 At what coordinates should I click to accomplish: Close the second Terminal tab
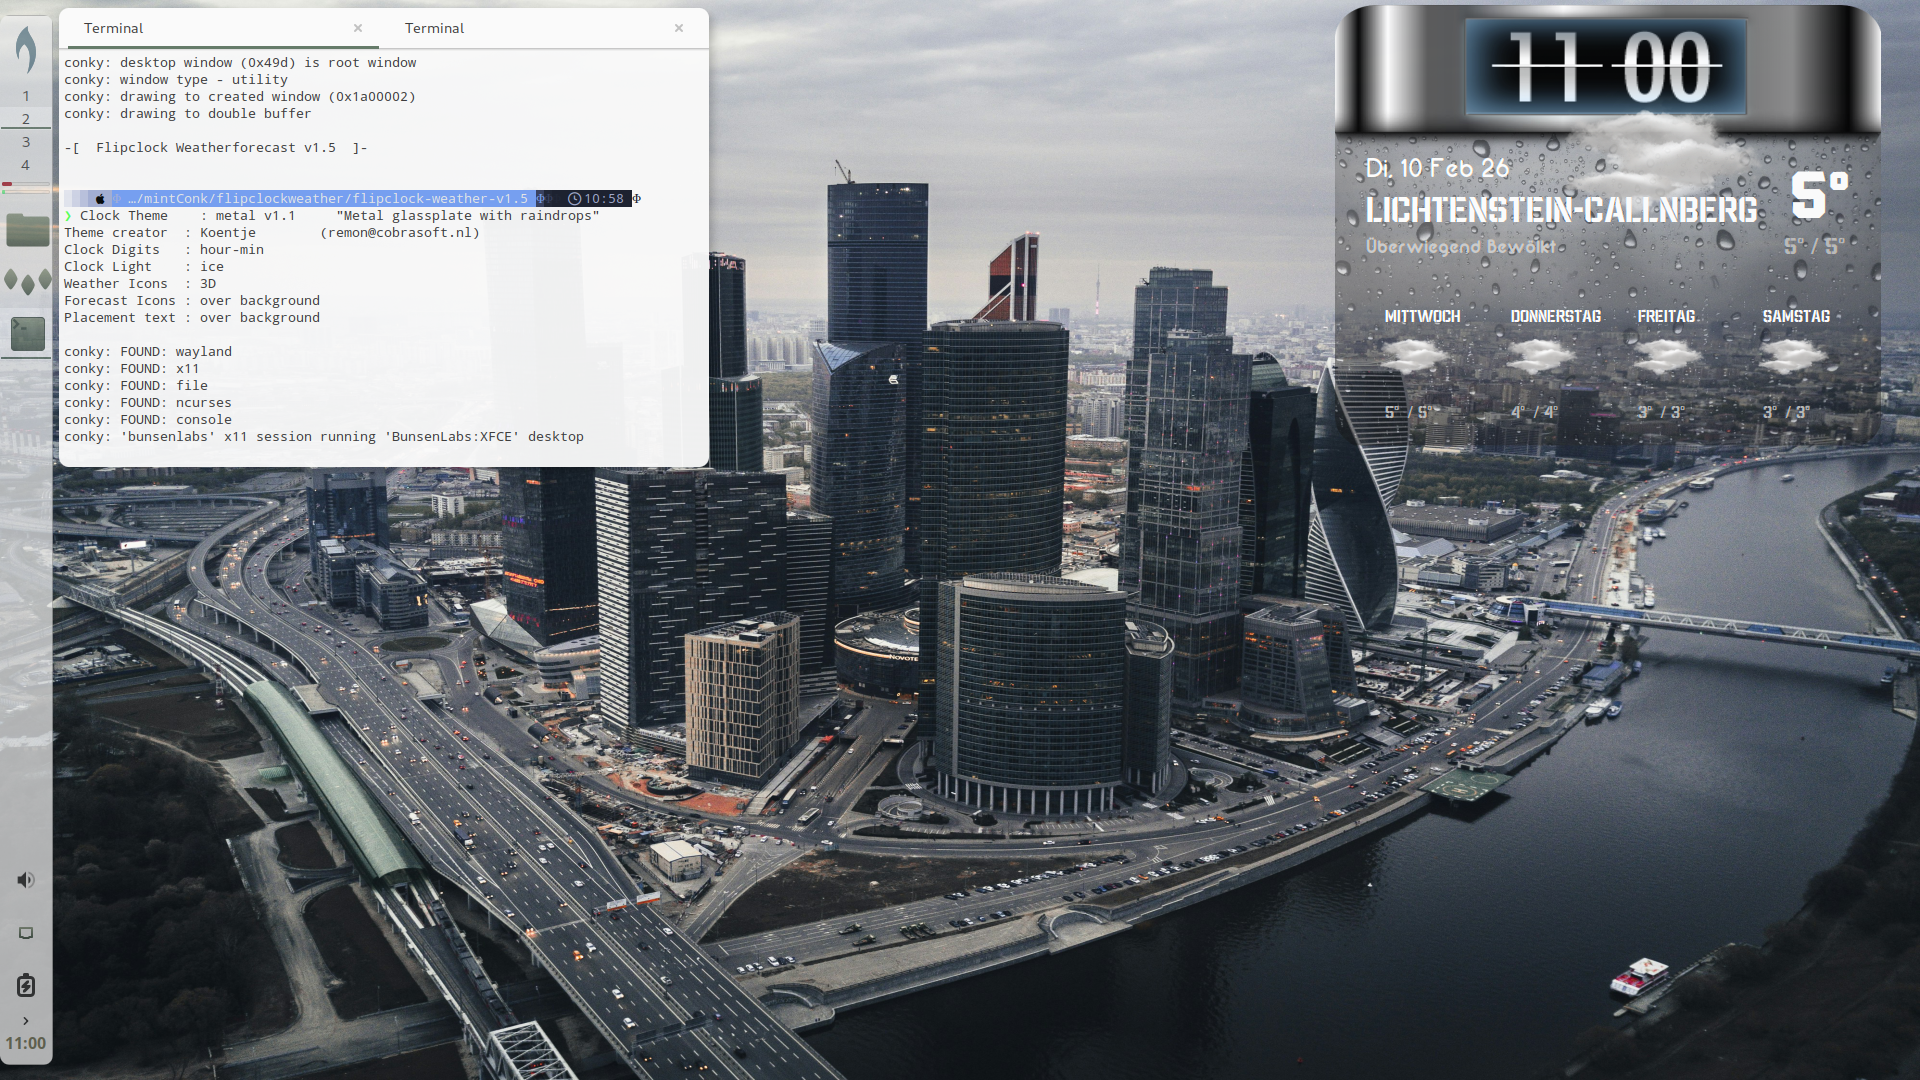click(x=679, y=28)
